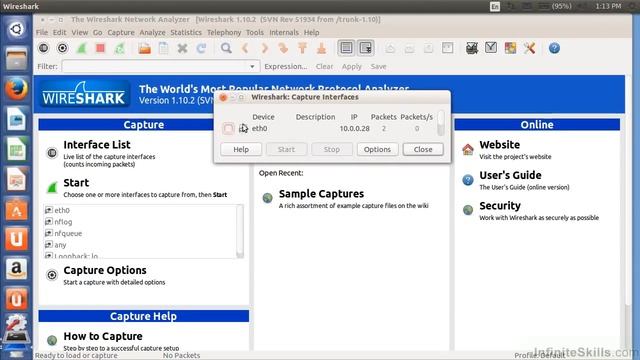This screenshot has width=640, height=360.
Task: Click the save capture file toolbar icon
Action: coord(164,48)
